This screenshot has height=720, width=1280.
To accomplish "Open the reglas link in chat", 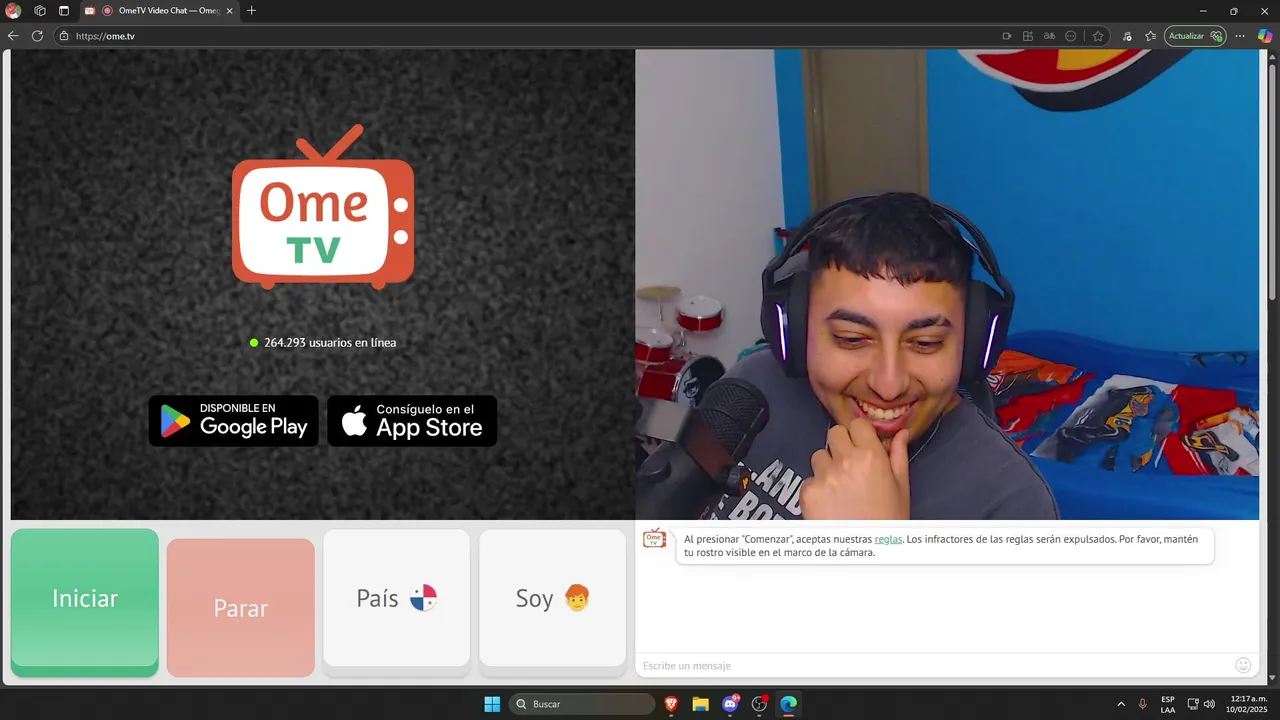I will click(888, 539).
